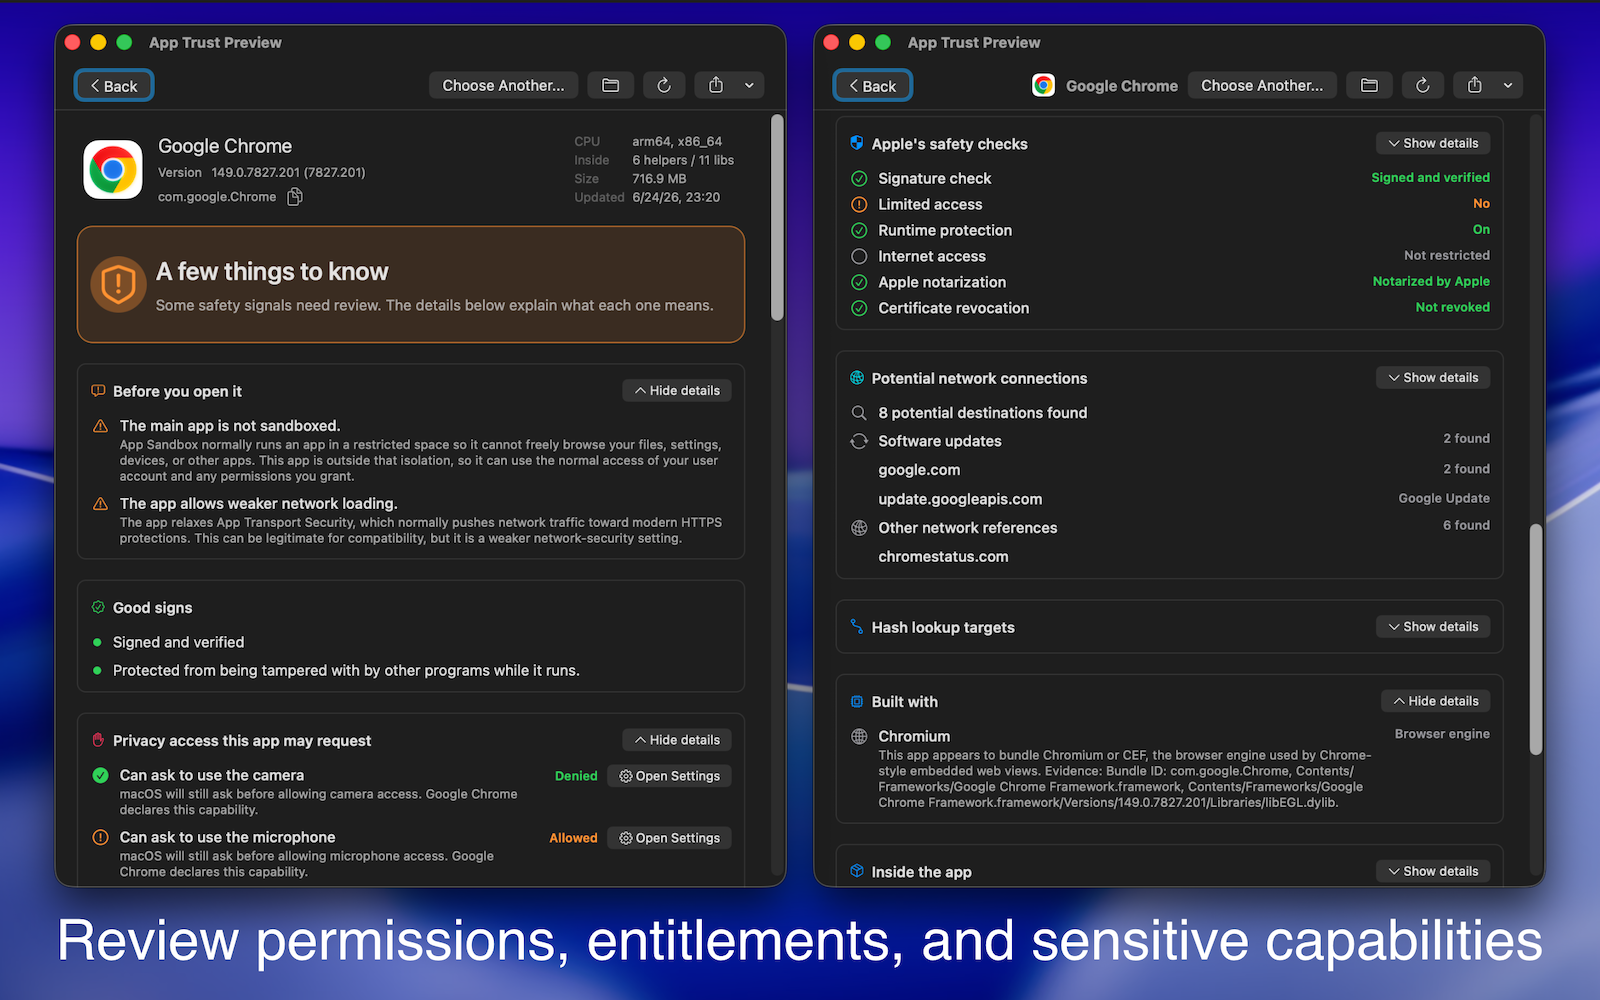This screenshot has width=1600, height=1000.
Task: Click the Hash lookup targets icon
Action: (x=857, y=627)
